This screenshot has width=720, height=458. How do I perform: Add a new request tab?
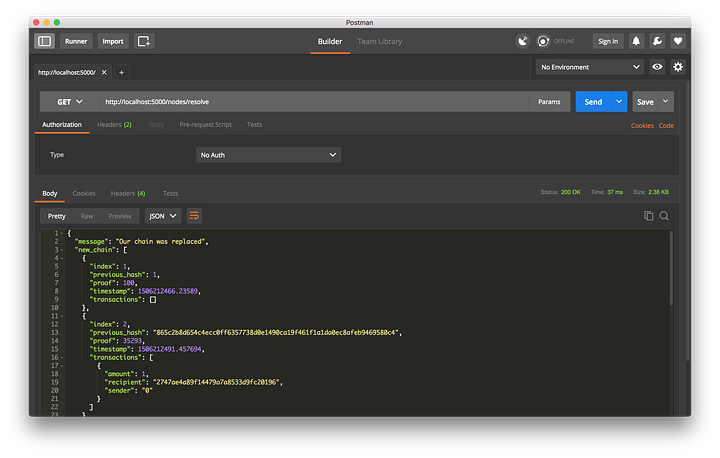[x=121, y=72]
